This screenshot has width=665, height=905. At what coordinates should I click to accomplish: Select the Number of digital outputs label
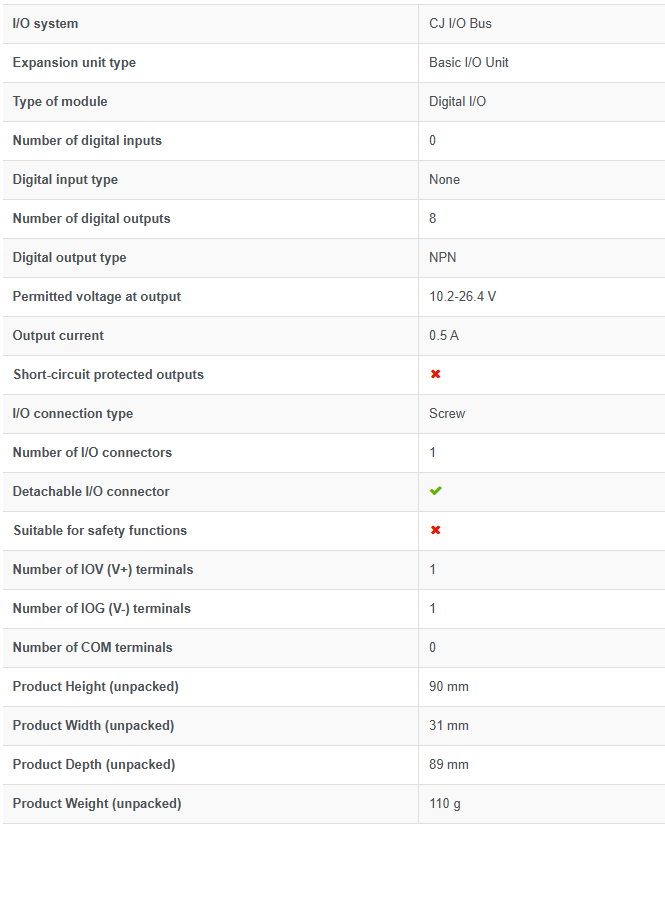92,219
